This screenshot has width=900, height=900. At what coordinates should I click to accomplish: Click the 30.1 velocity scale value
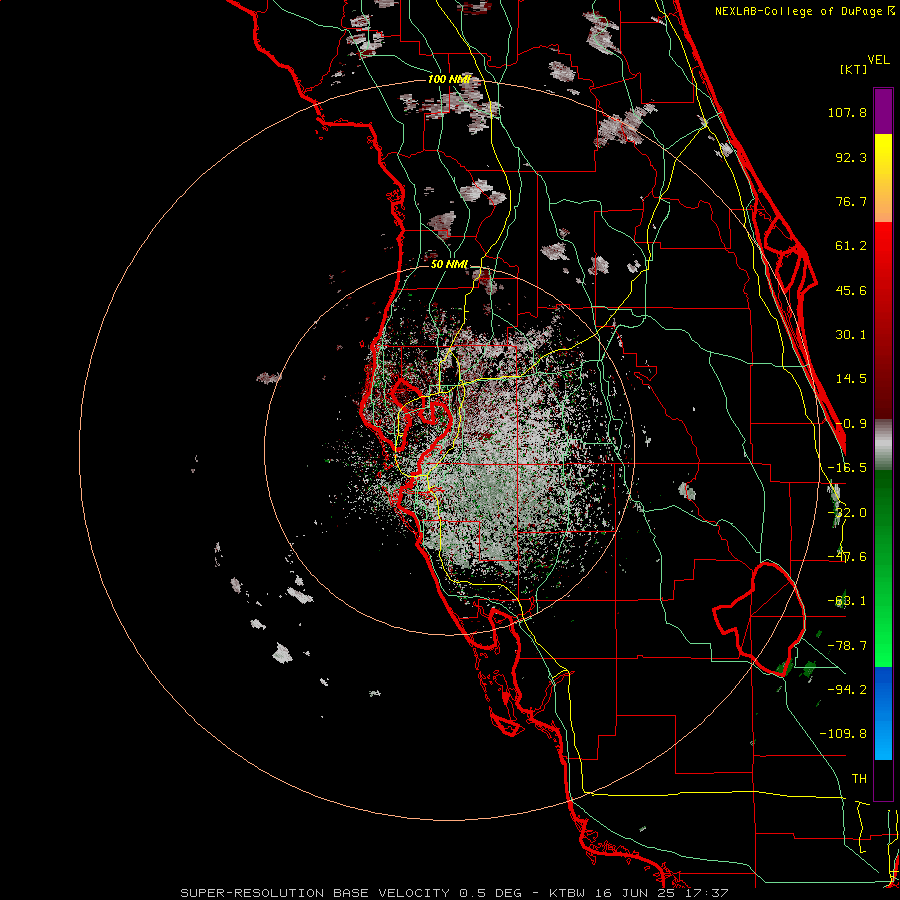pos(851,335)
